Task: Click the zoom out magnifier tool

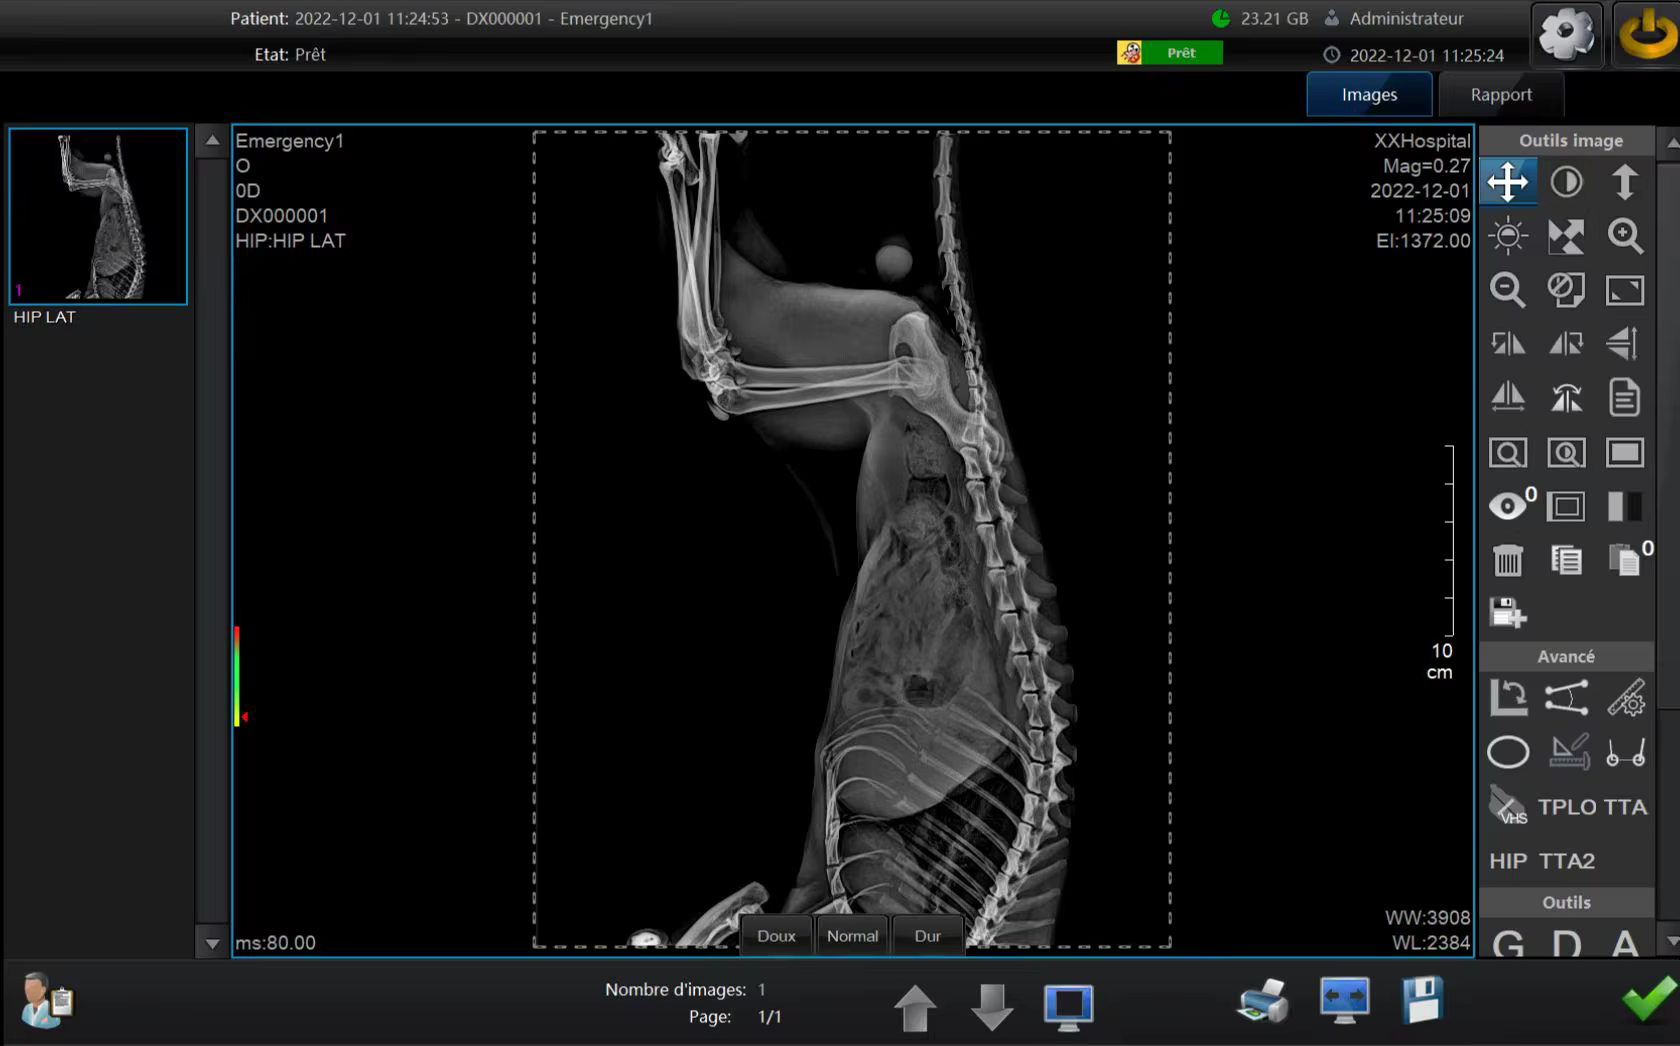Action: tap(1507, 290)
